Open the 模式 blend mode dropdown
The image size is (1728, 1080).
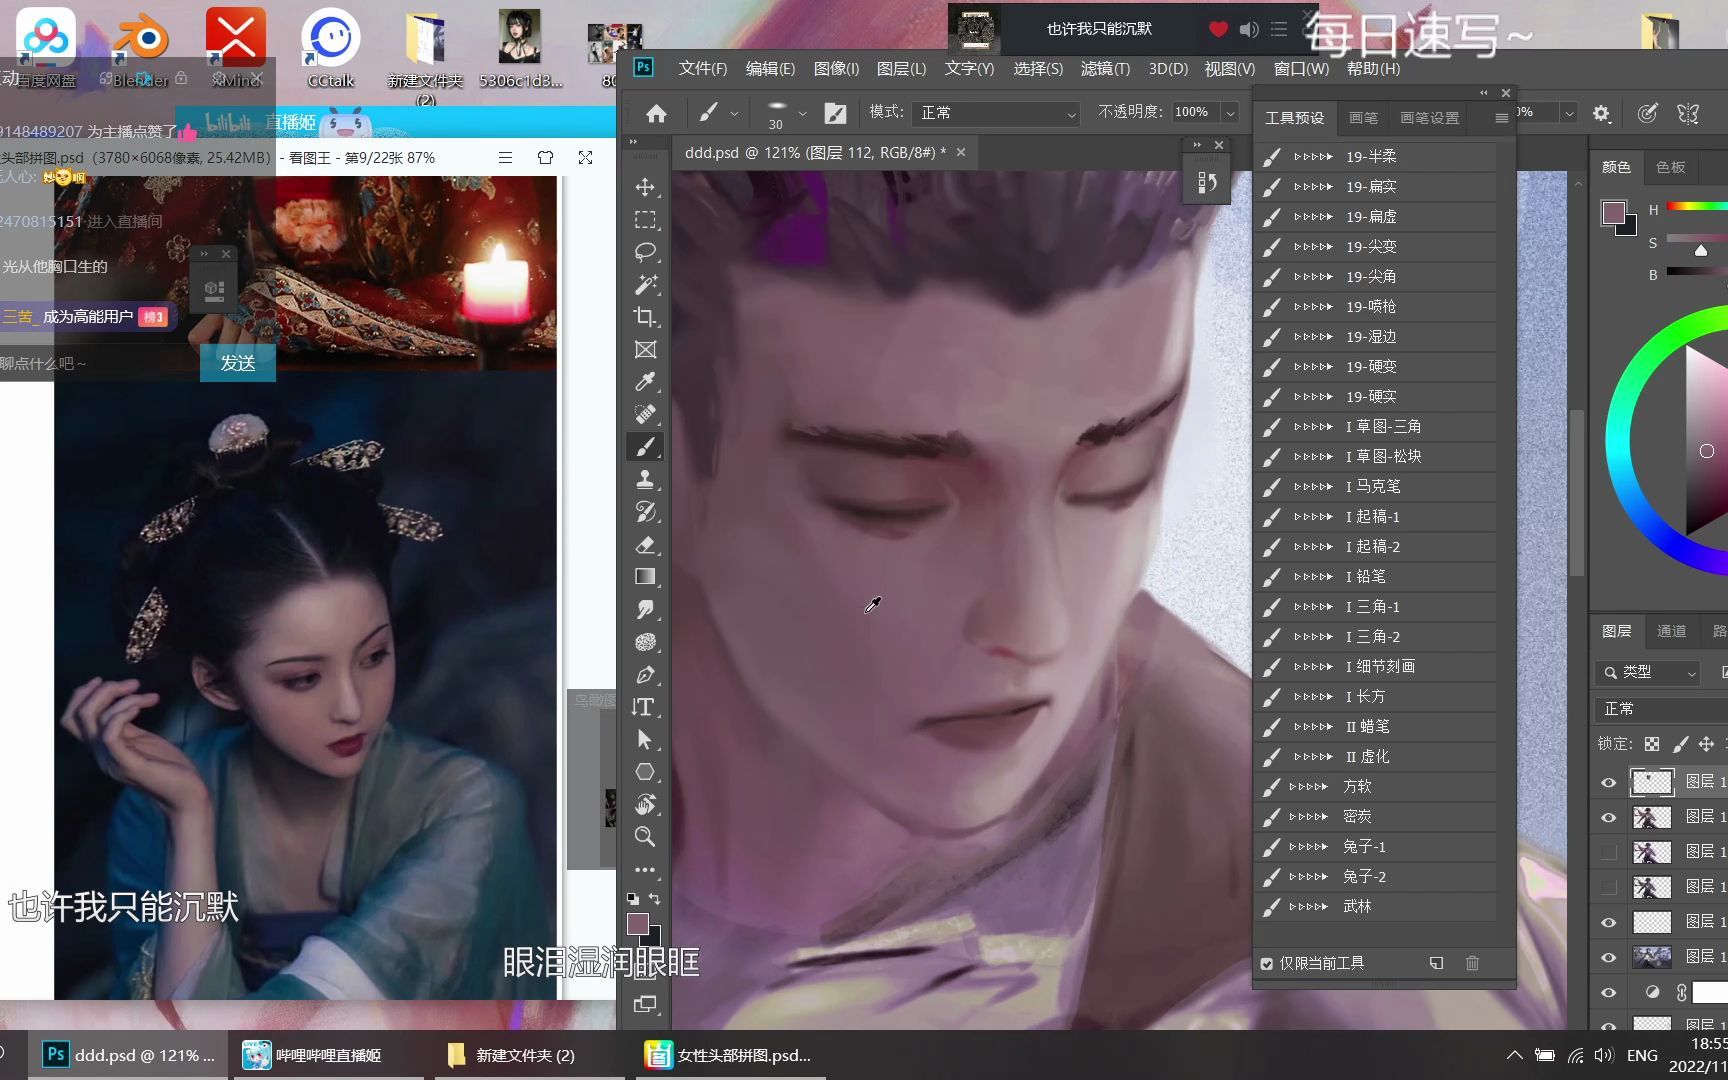click(996, 113)
